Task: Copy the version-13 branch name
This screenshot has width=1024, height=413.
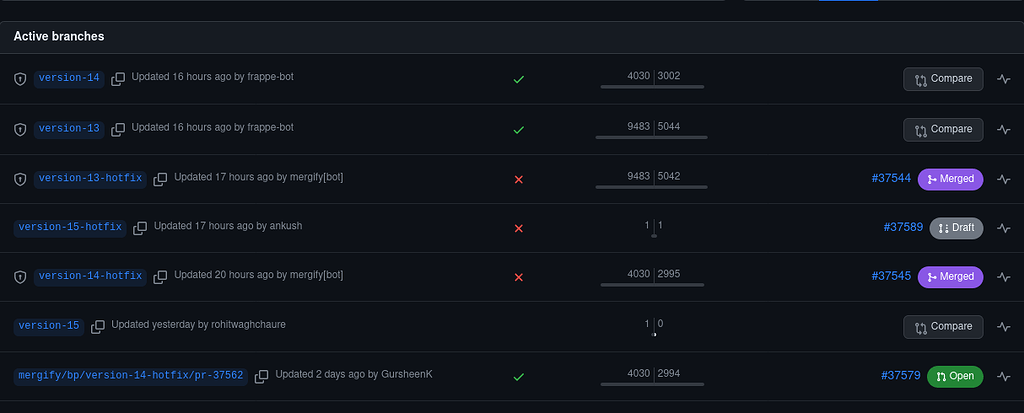Action: [118, 130]
